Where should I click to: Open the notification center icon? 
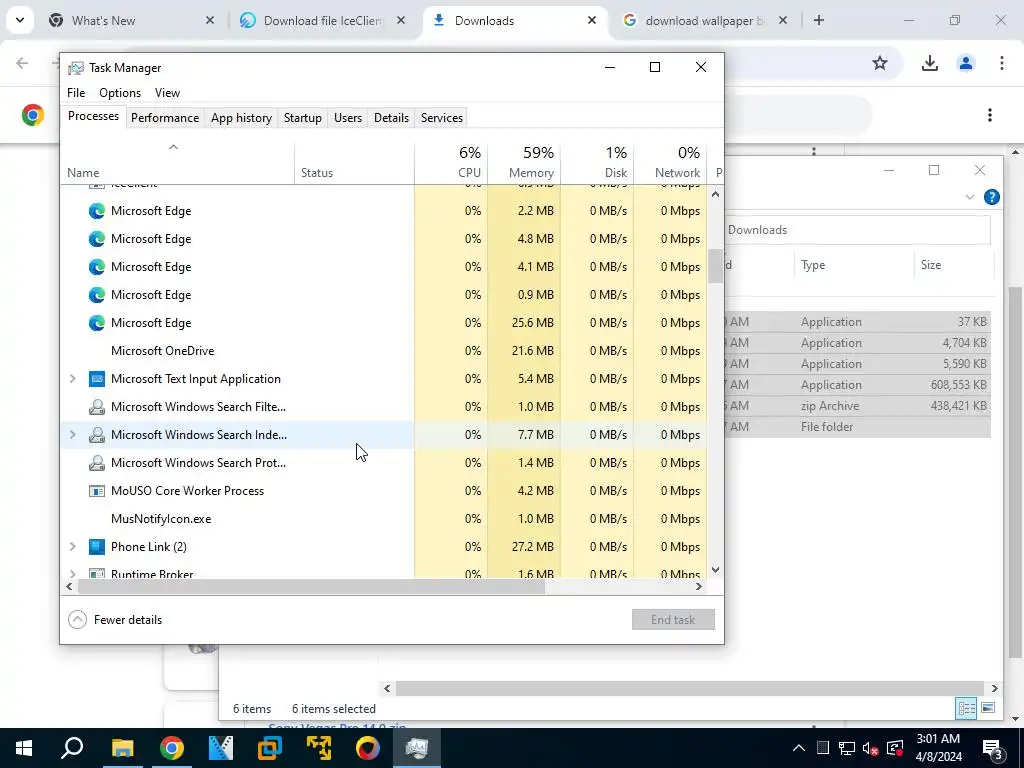[x=993, y=749]
